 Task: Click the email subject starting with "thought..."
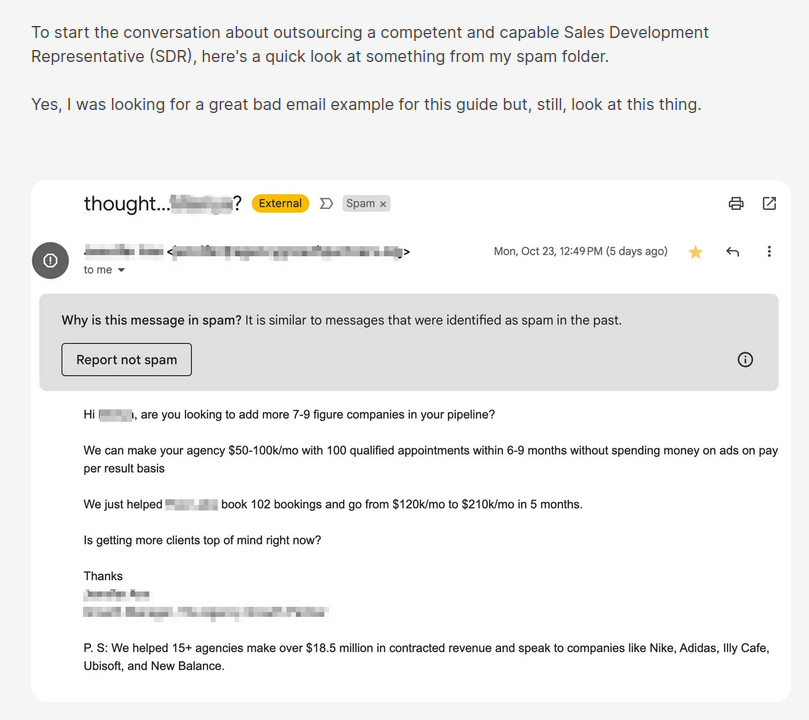(x=162, y=204)
